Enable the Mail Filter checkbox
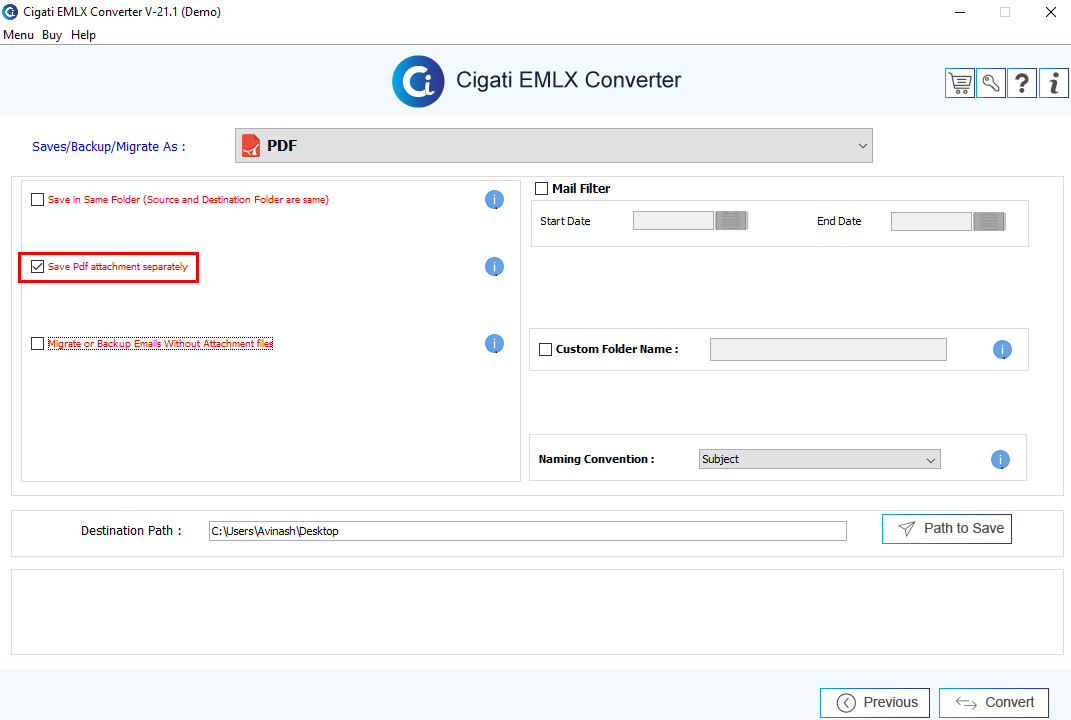 pyautogui.click(x=542, y=189)
